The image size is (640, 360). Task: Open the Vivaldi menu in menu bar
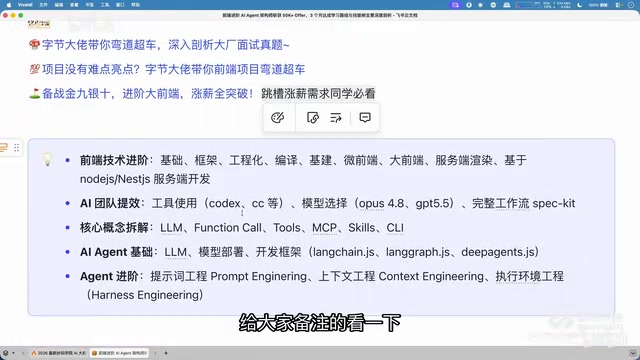[x=25, y=5]
